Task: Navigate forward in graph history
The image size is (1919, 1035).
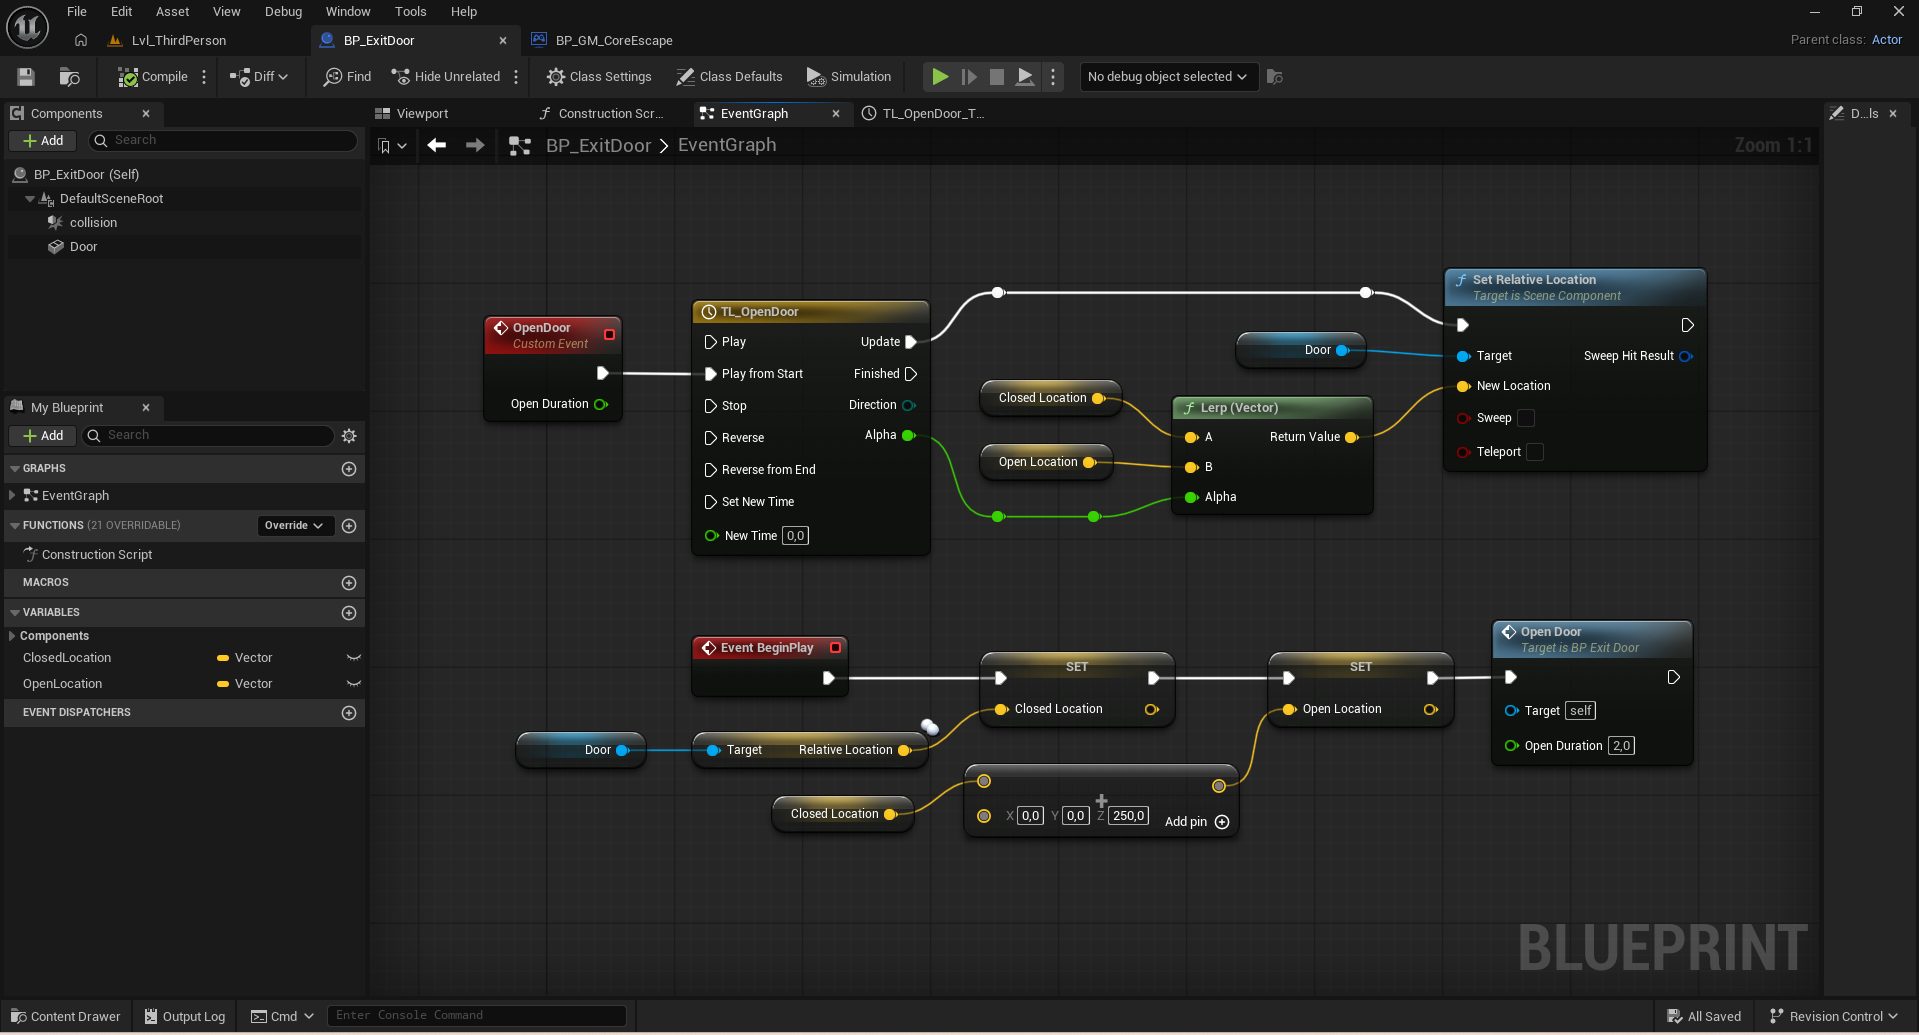Action: tap(475, 145)
